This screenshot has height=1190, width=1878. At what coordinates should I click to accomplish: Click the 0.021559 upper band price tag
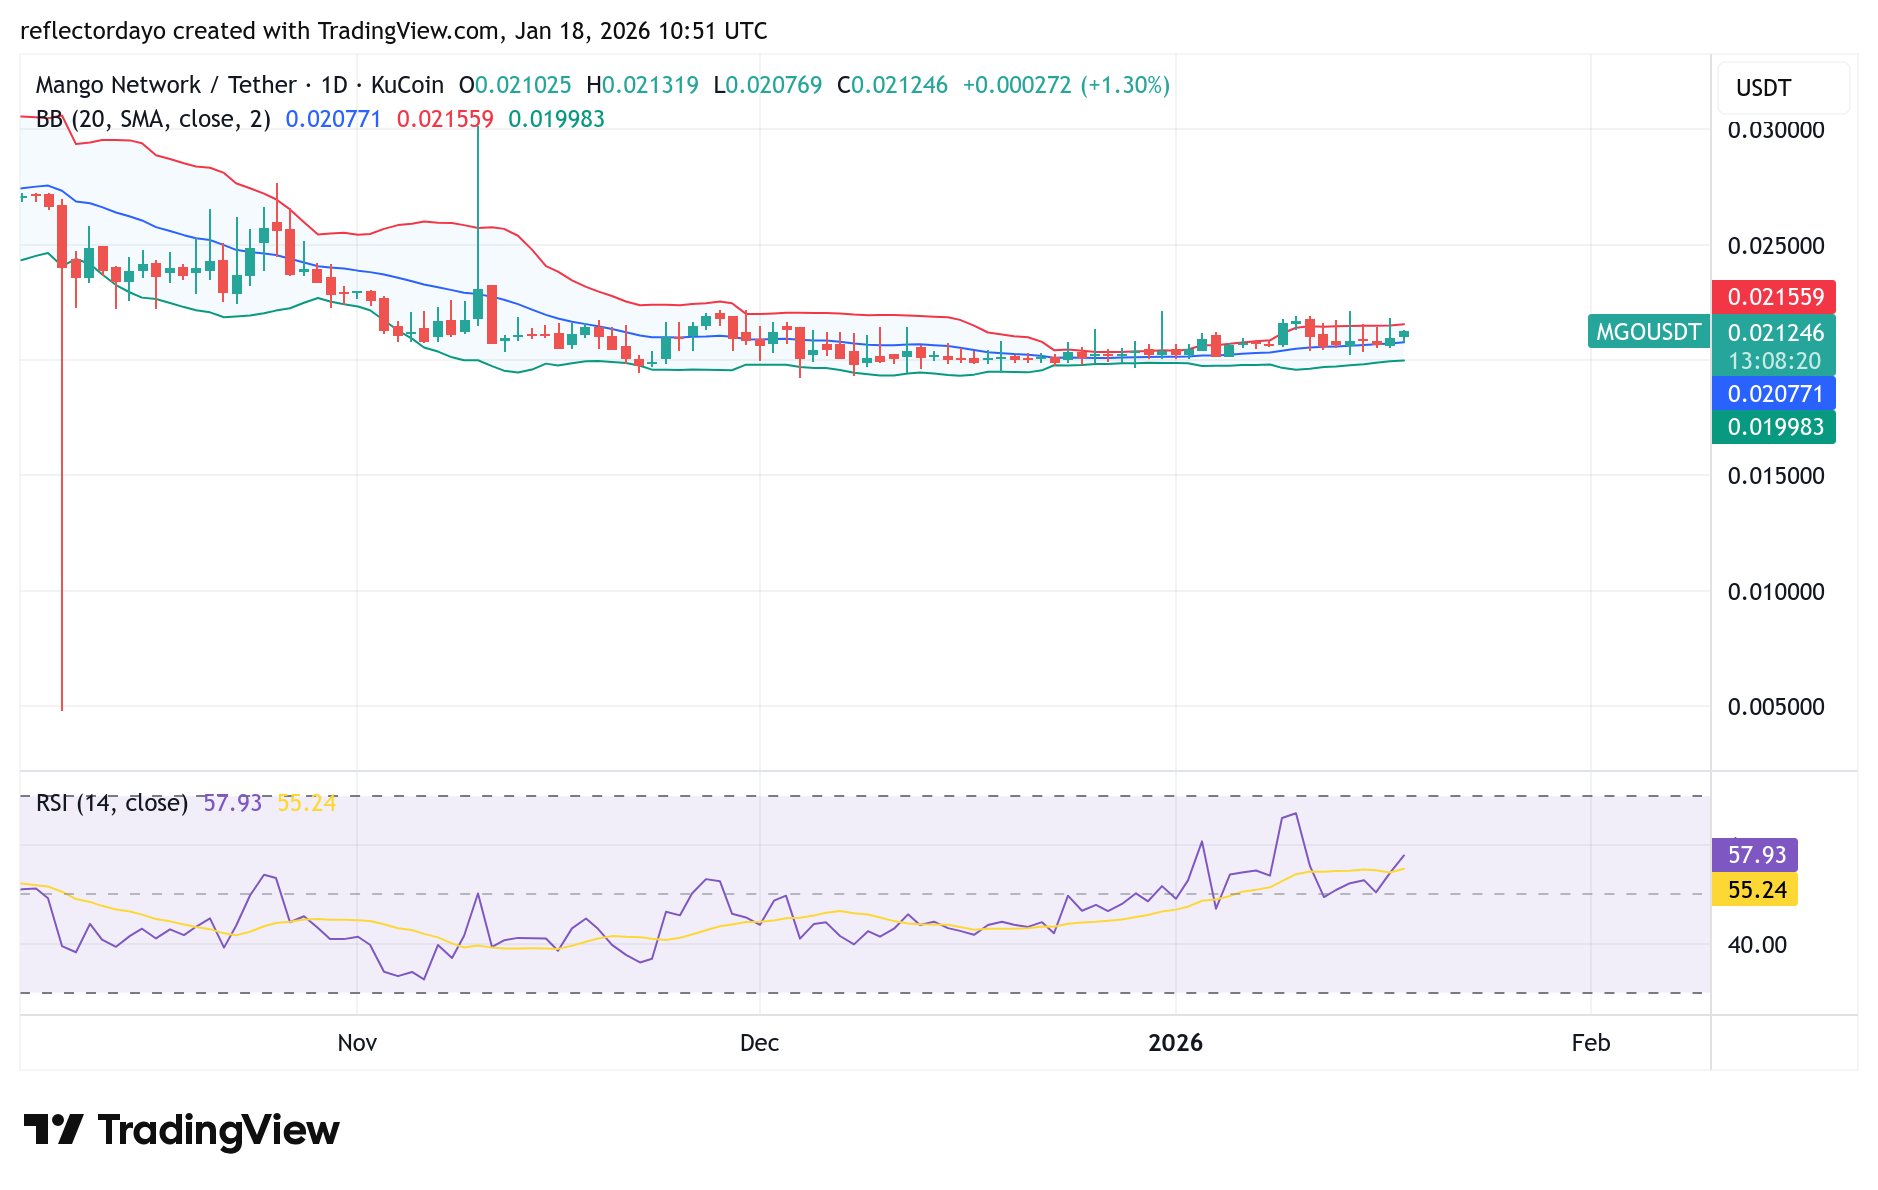coord(1774,297)
